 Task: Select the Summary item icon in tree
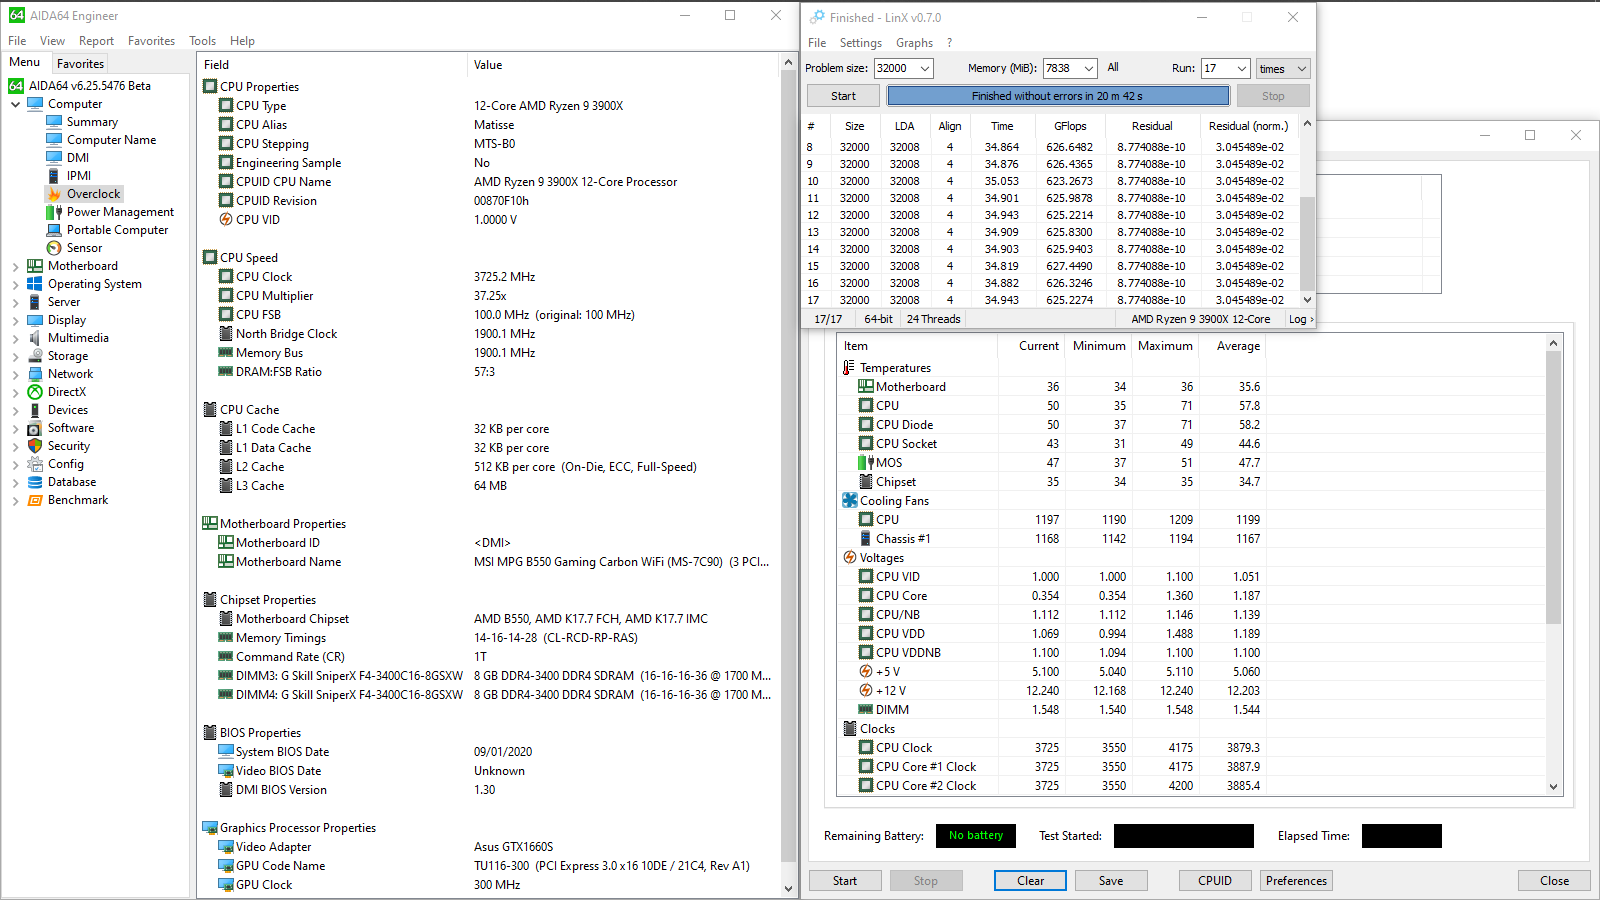[x=54, y=122]
